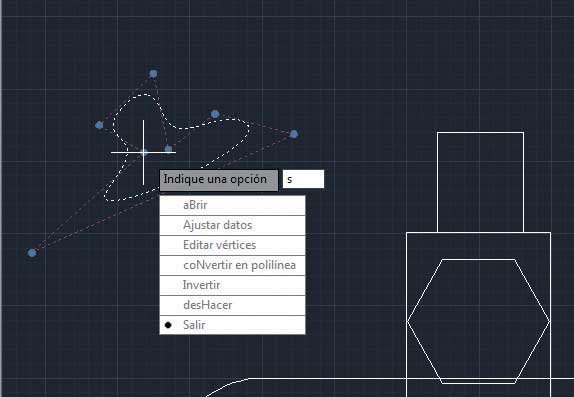Choose coNvertir en polilínea option
The width and height of the screenshot is (574, 397).
(232, 265)
